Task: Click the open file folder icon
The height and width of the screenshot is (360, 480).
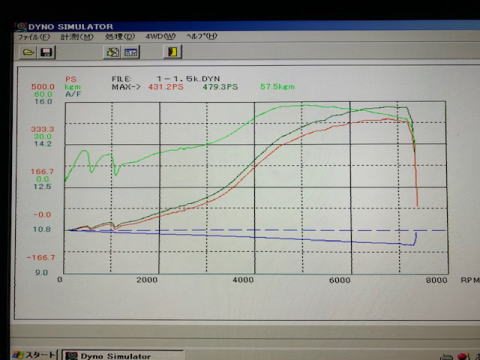Action: point(28,52)
